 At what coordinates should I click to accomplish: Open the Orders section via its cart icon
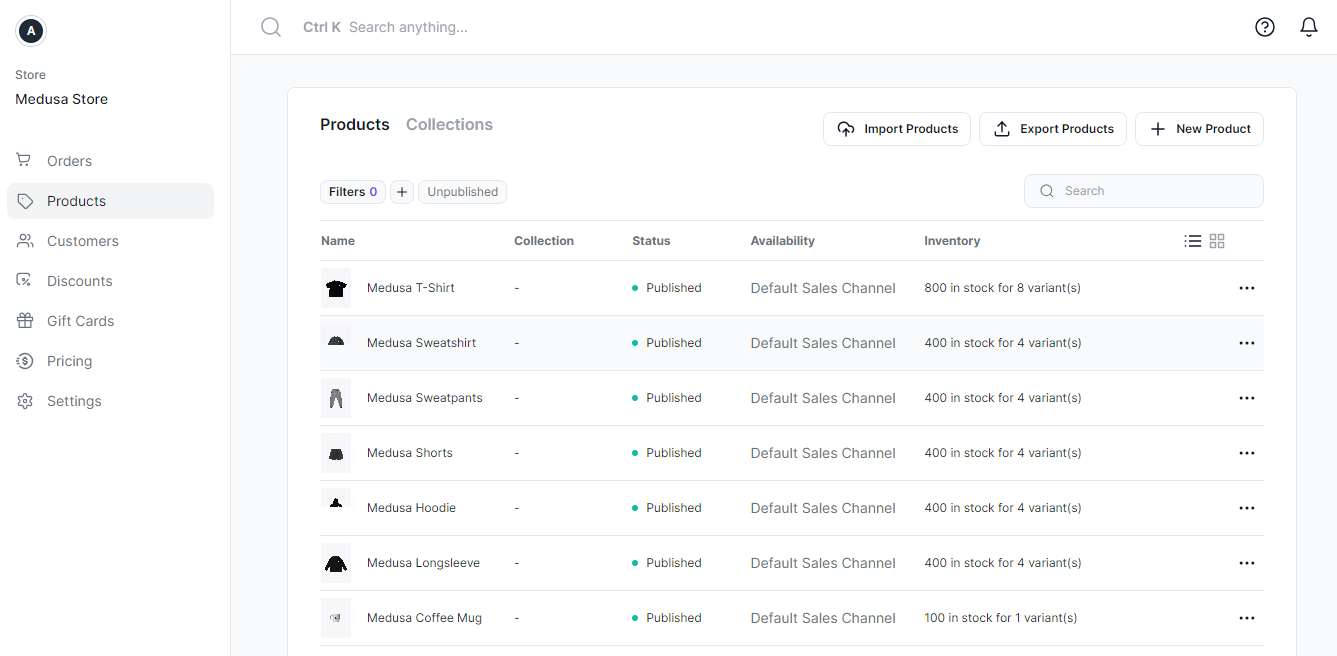pos(23,160)
